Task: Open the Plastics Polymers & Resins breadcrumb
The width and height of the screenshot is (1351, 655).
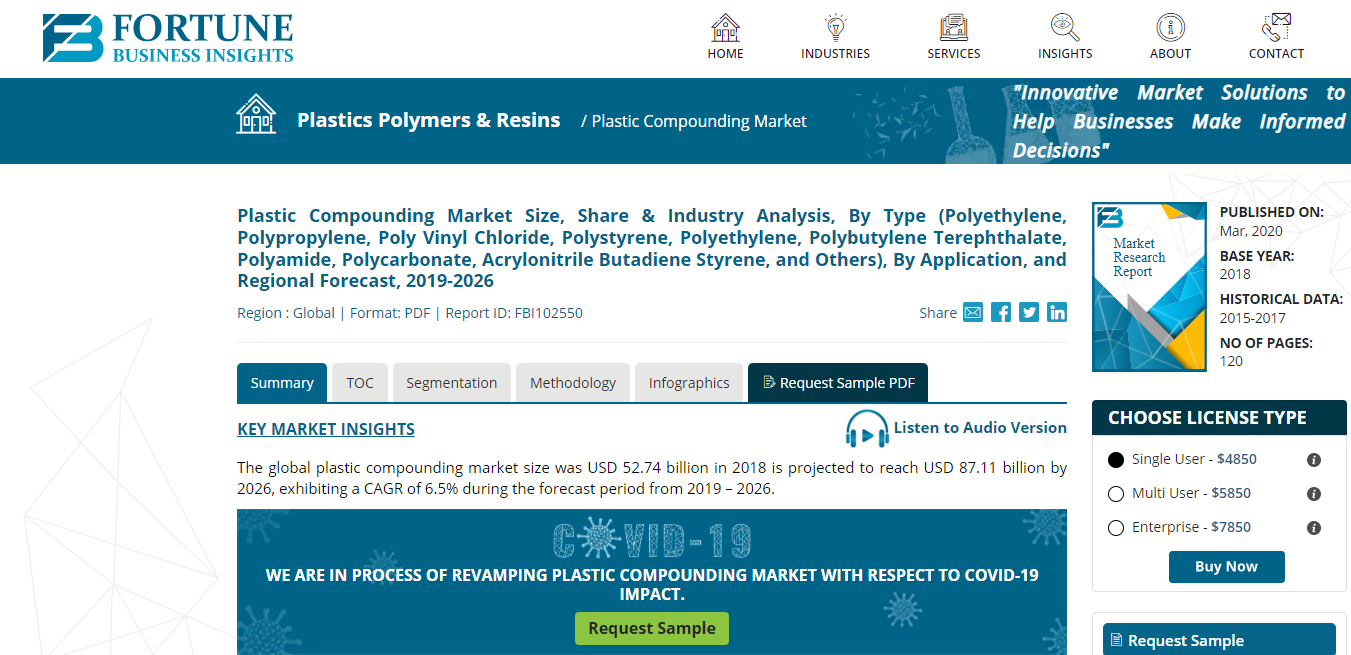Action: [429, 120]
